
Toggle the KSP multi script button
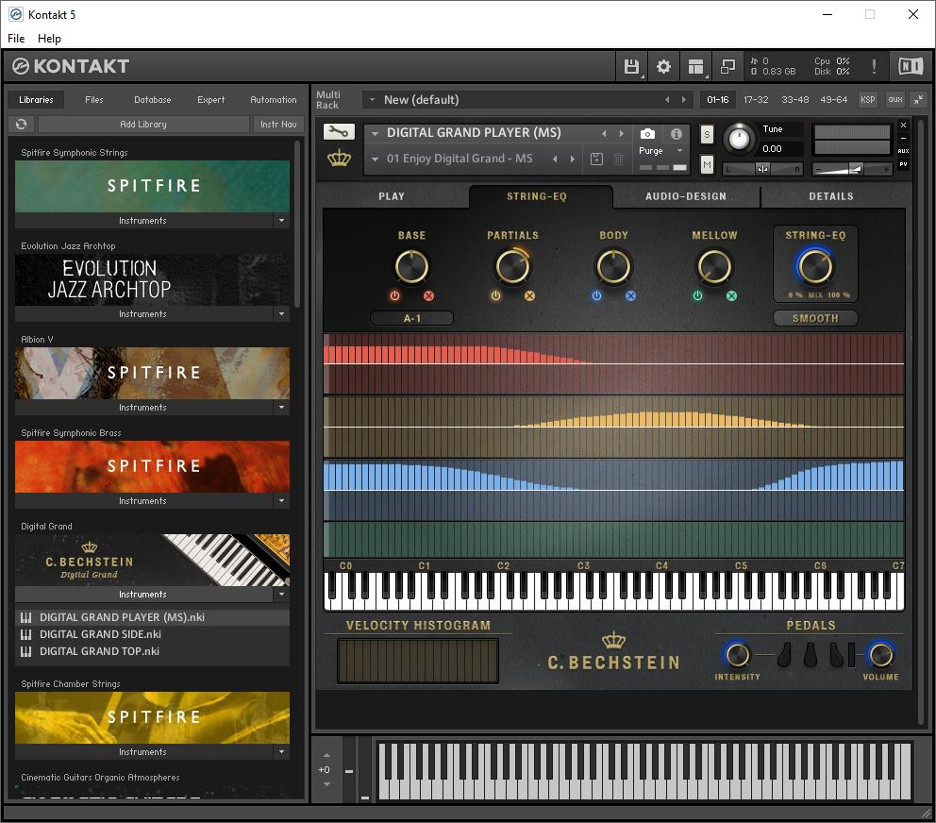click(x=867, y=100)
